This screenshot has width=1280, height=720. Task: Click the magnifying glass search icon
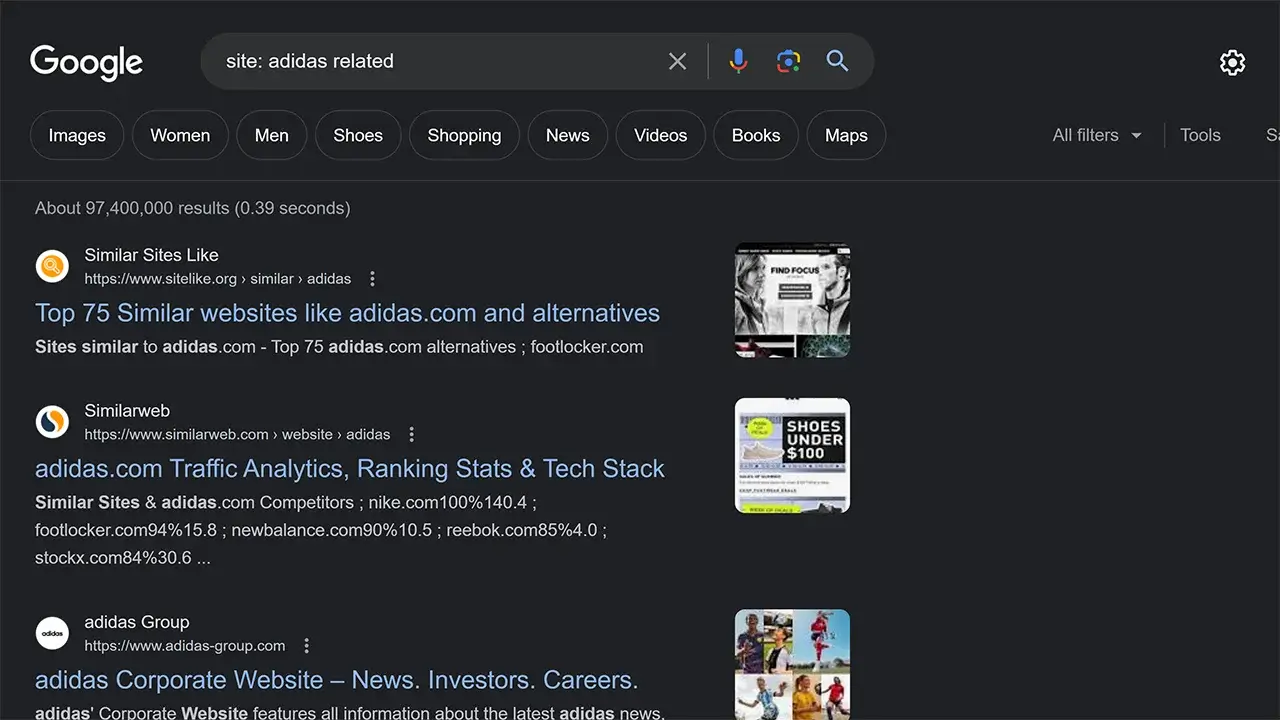tap(837, 61)
